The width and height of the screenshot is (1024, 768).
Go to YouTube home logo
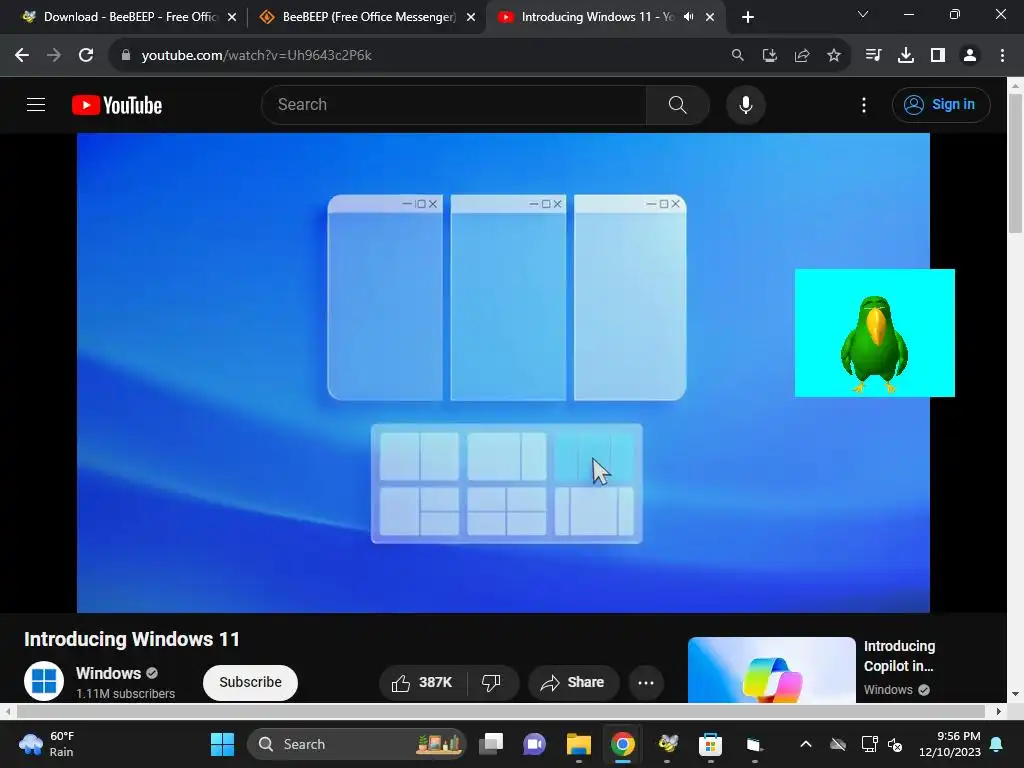point(117,104)
